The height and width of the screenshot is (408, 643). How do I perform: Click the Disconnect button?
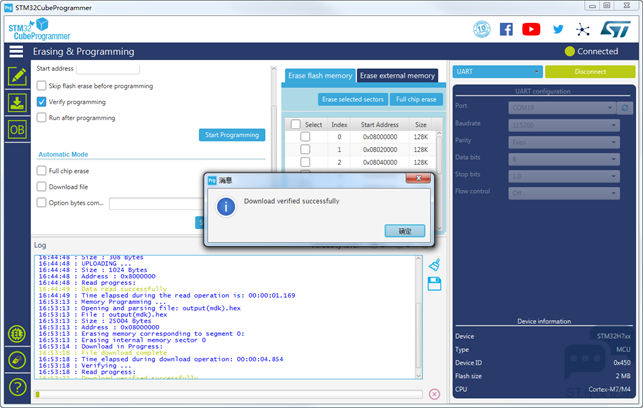pos(590,72)
